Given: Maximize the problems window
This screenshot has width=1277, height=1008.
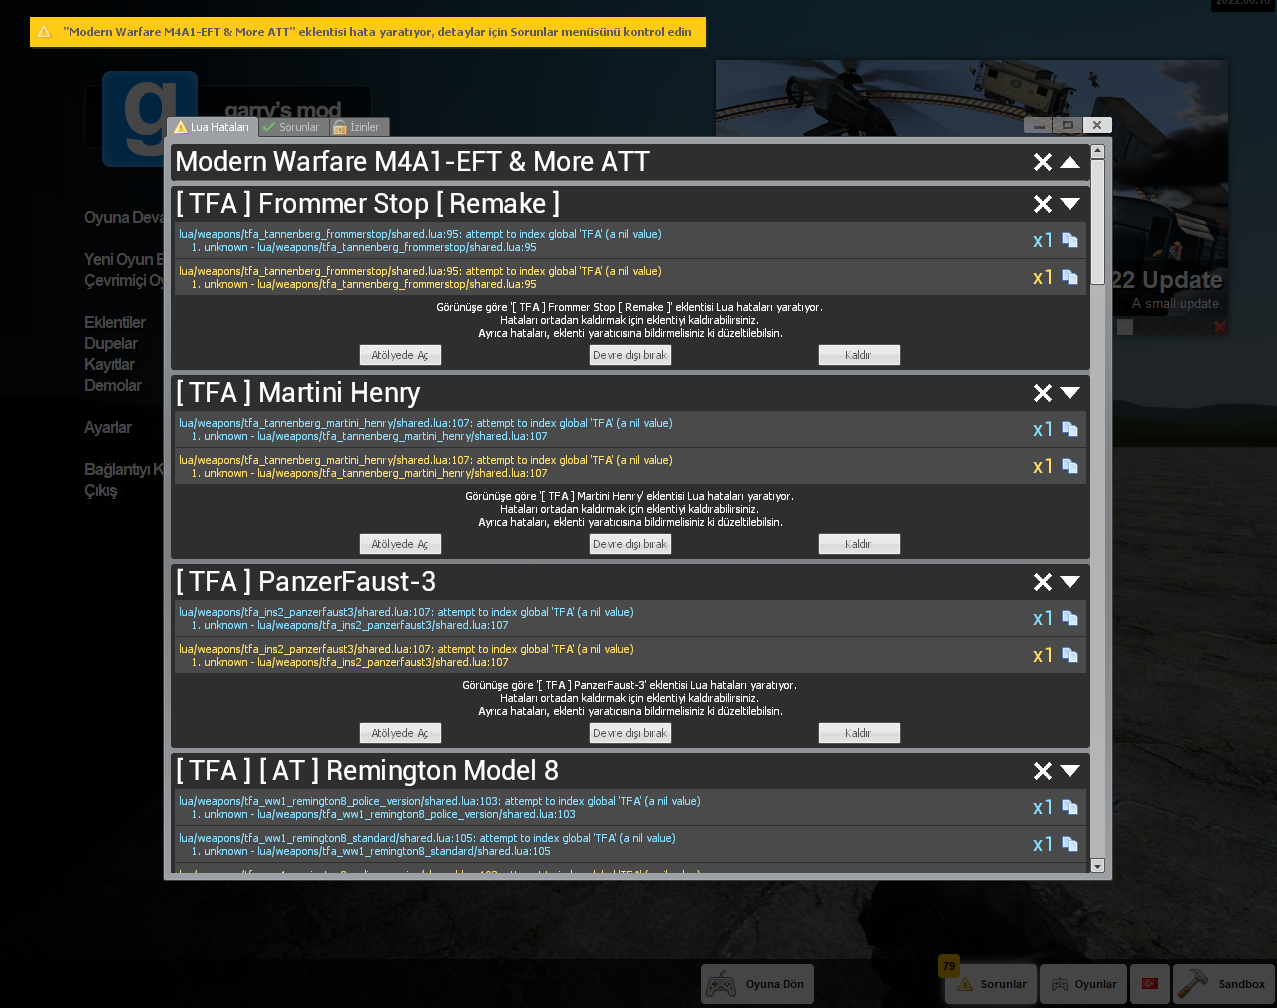Looking at the screenshot, I should [x=1068, y=125].
